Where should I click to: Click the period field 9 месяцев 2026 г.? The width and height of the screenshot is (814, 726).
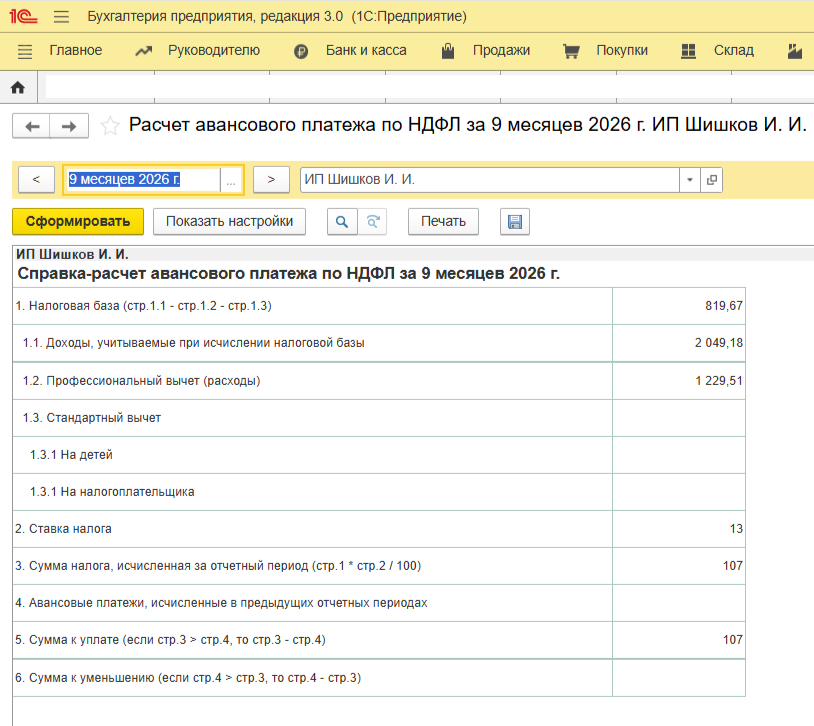[x=142, y=180]
